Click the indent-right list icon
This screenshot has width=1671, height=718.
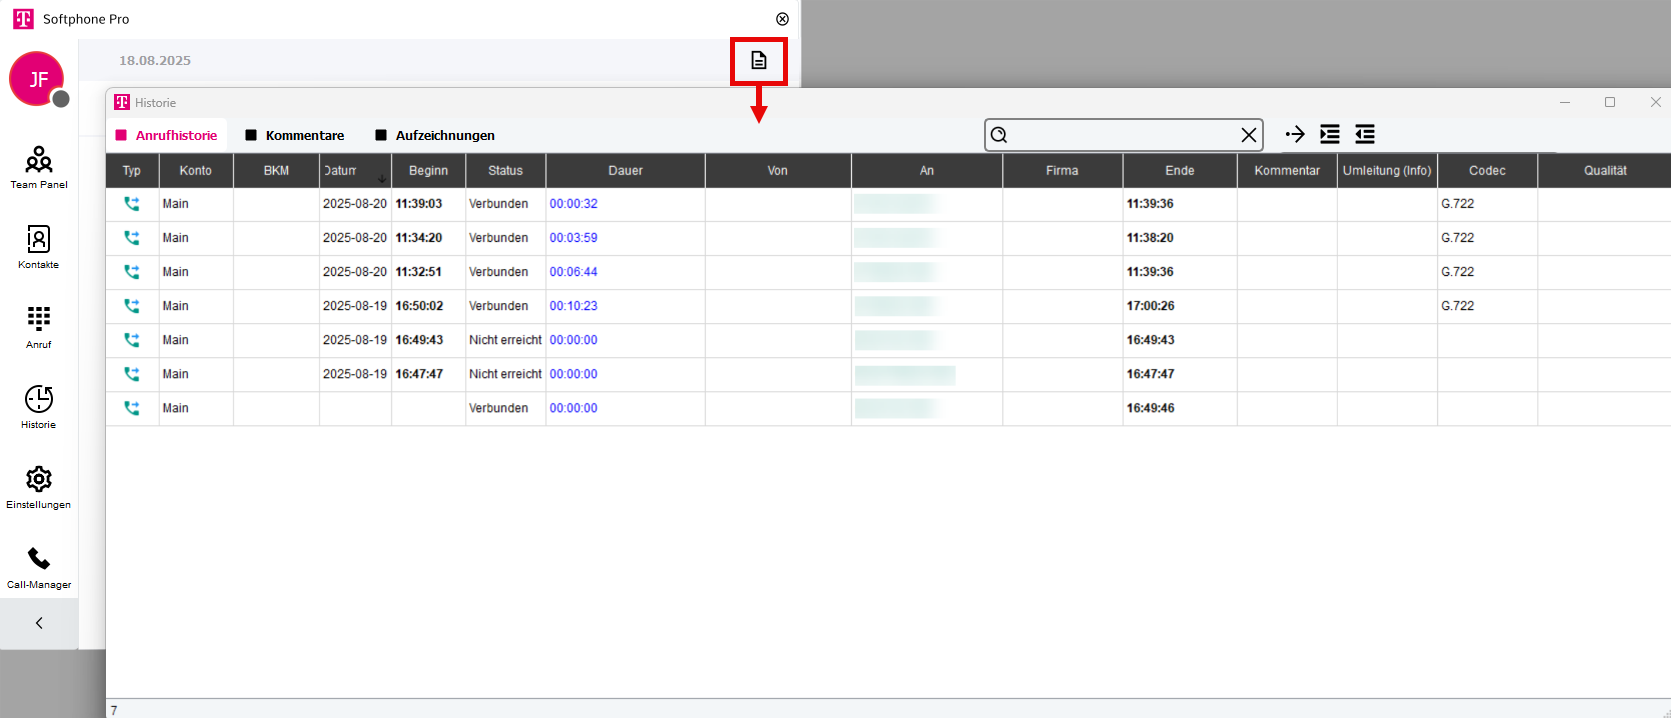click(1330, 134)
